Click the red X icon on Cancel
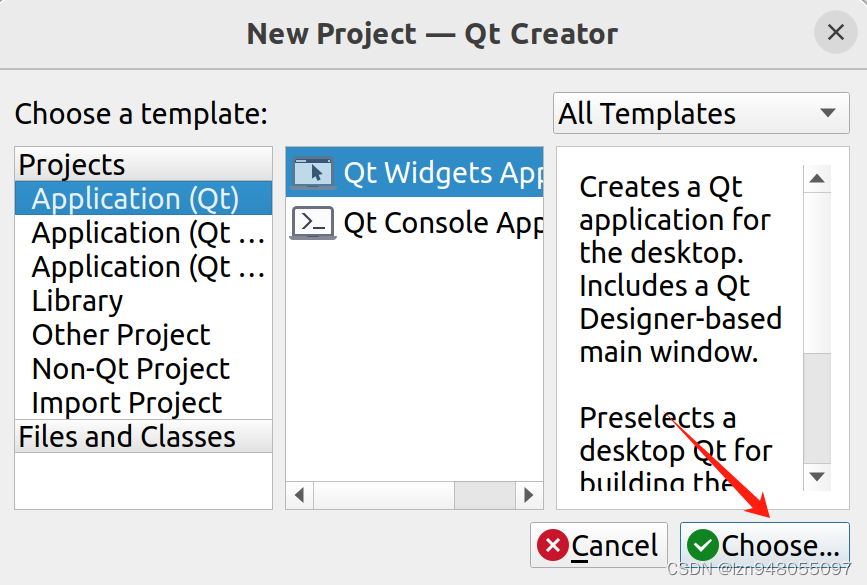This screenshot has height=585, width=867. pos(552,545)
